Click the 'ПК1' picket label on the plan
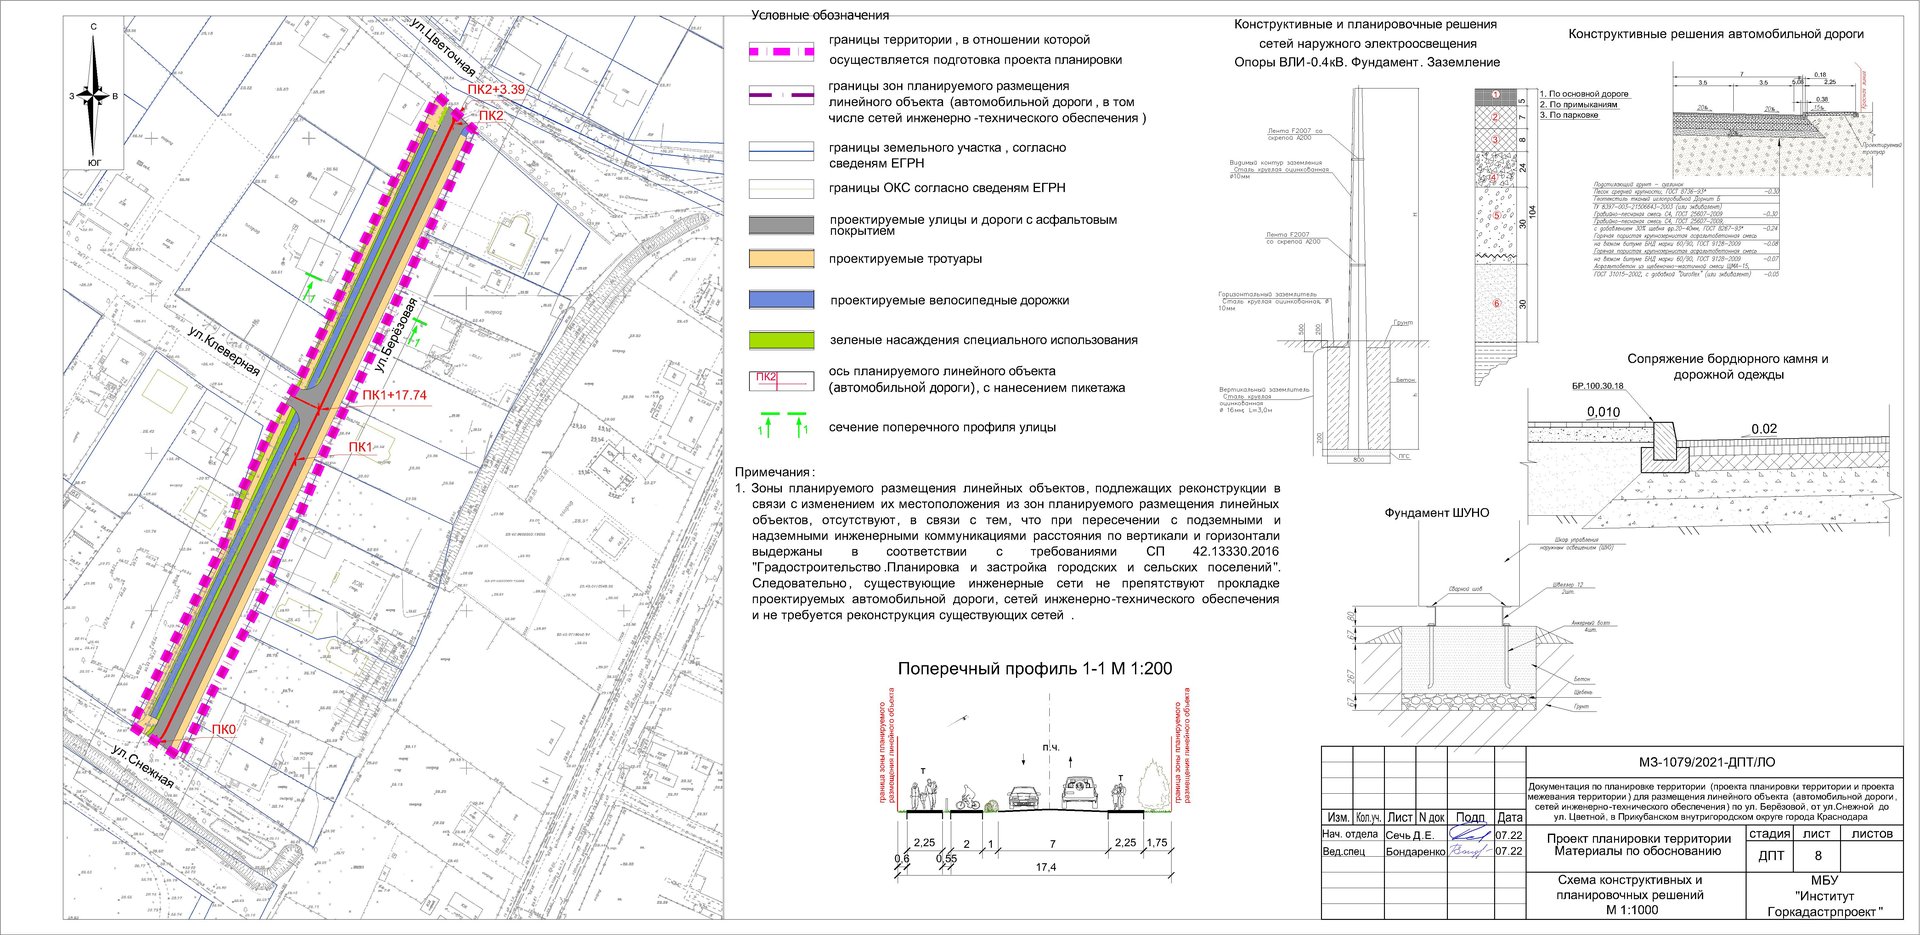Viewport: 1920px width, 935px height. coord(360,447)
